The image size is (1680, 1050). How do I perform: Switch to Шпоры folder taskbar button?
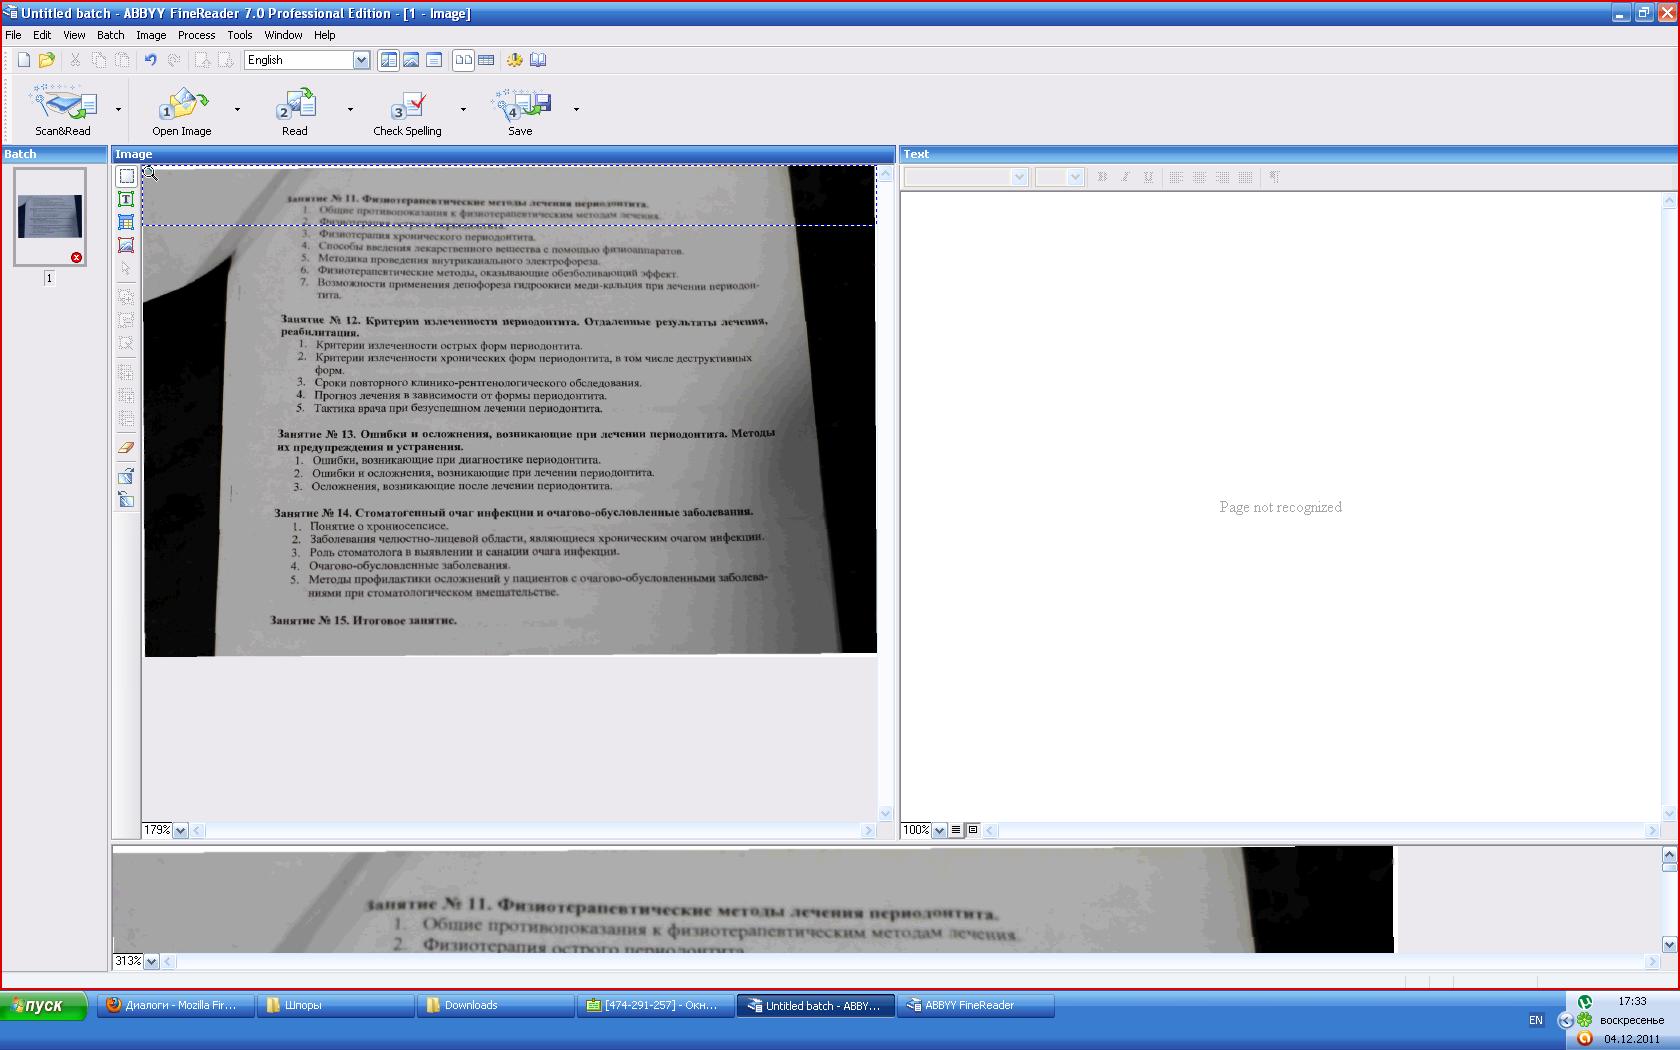pyautogui.click(x=335, y=1006)
